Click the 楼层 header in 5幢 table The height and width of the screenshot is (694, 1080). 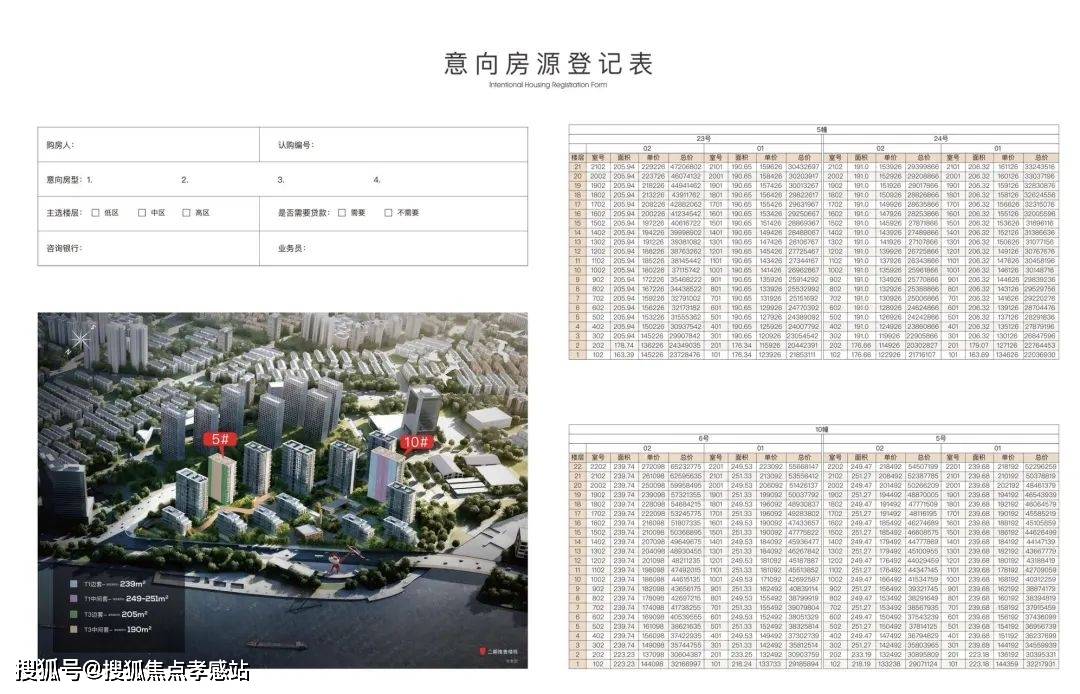[x=578, y=158]
